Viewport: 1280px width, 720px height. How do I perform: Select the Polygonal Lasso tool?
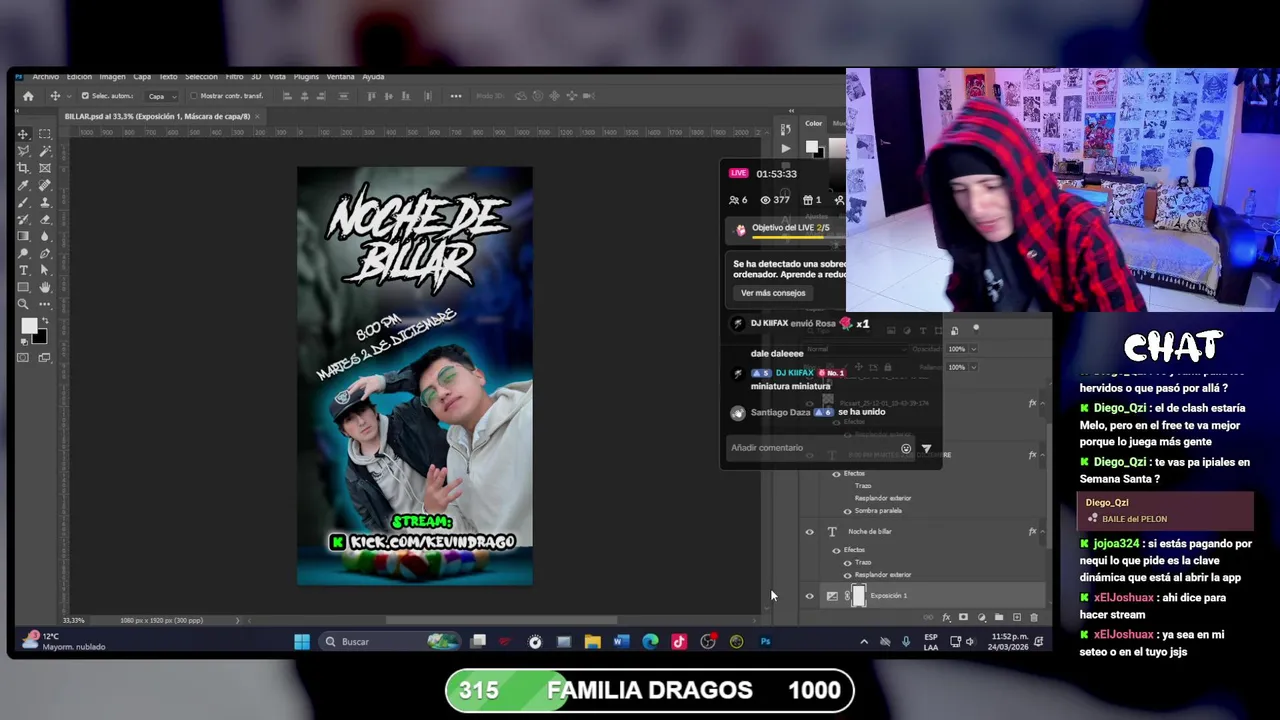tap(23, 151)
